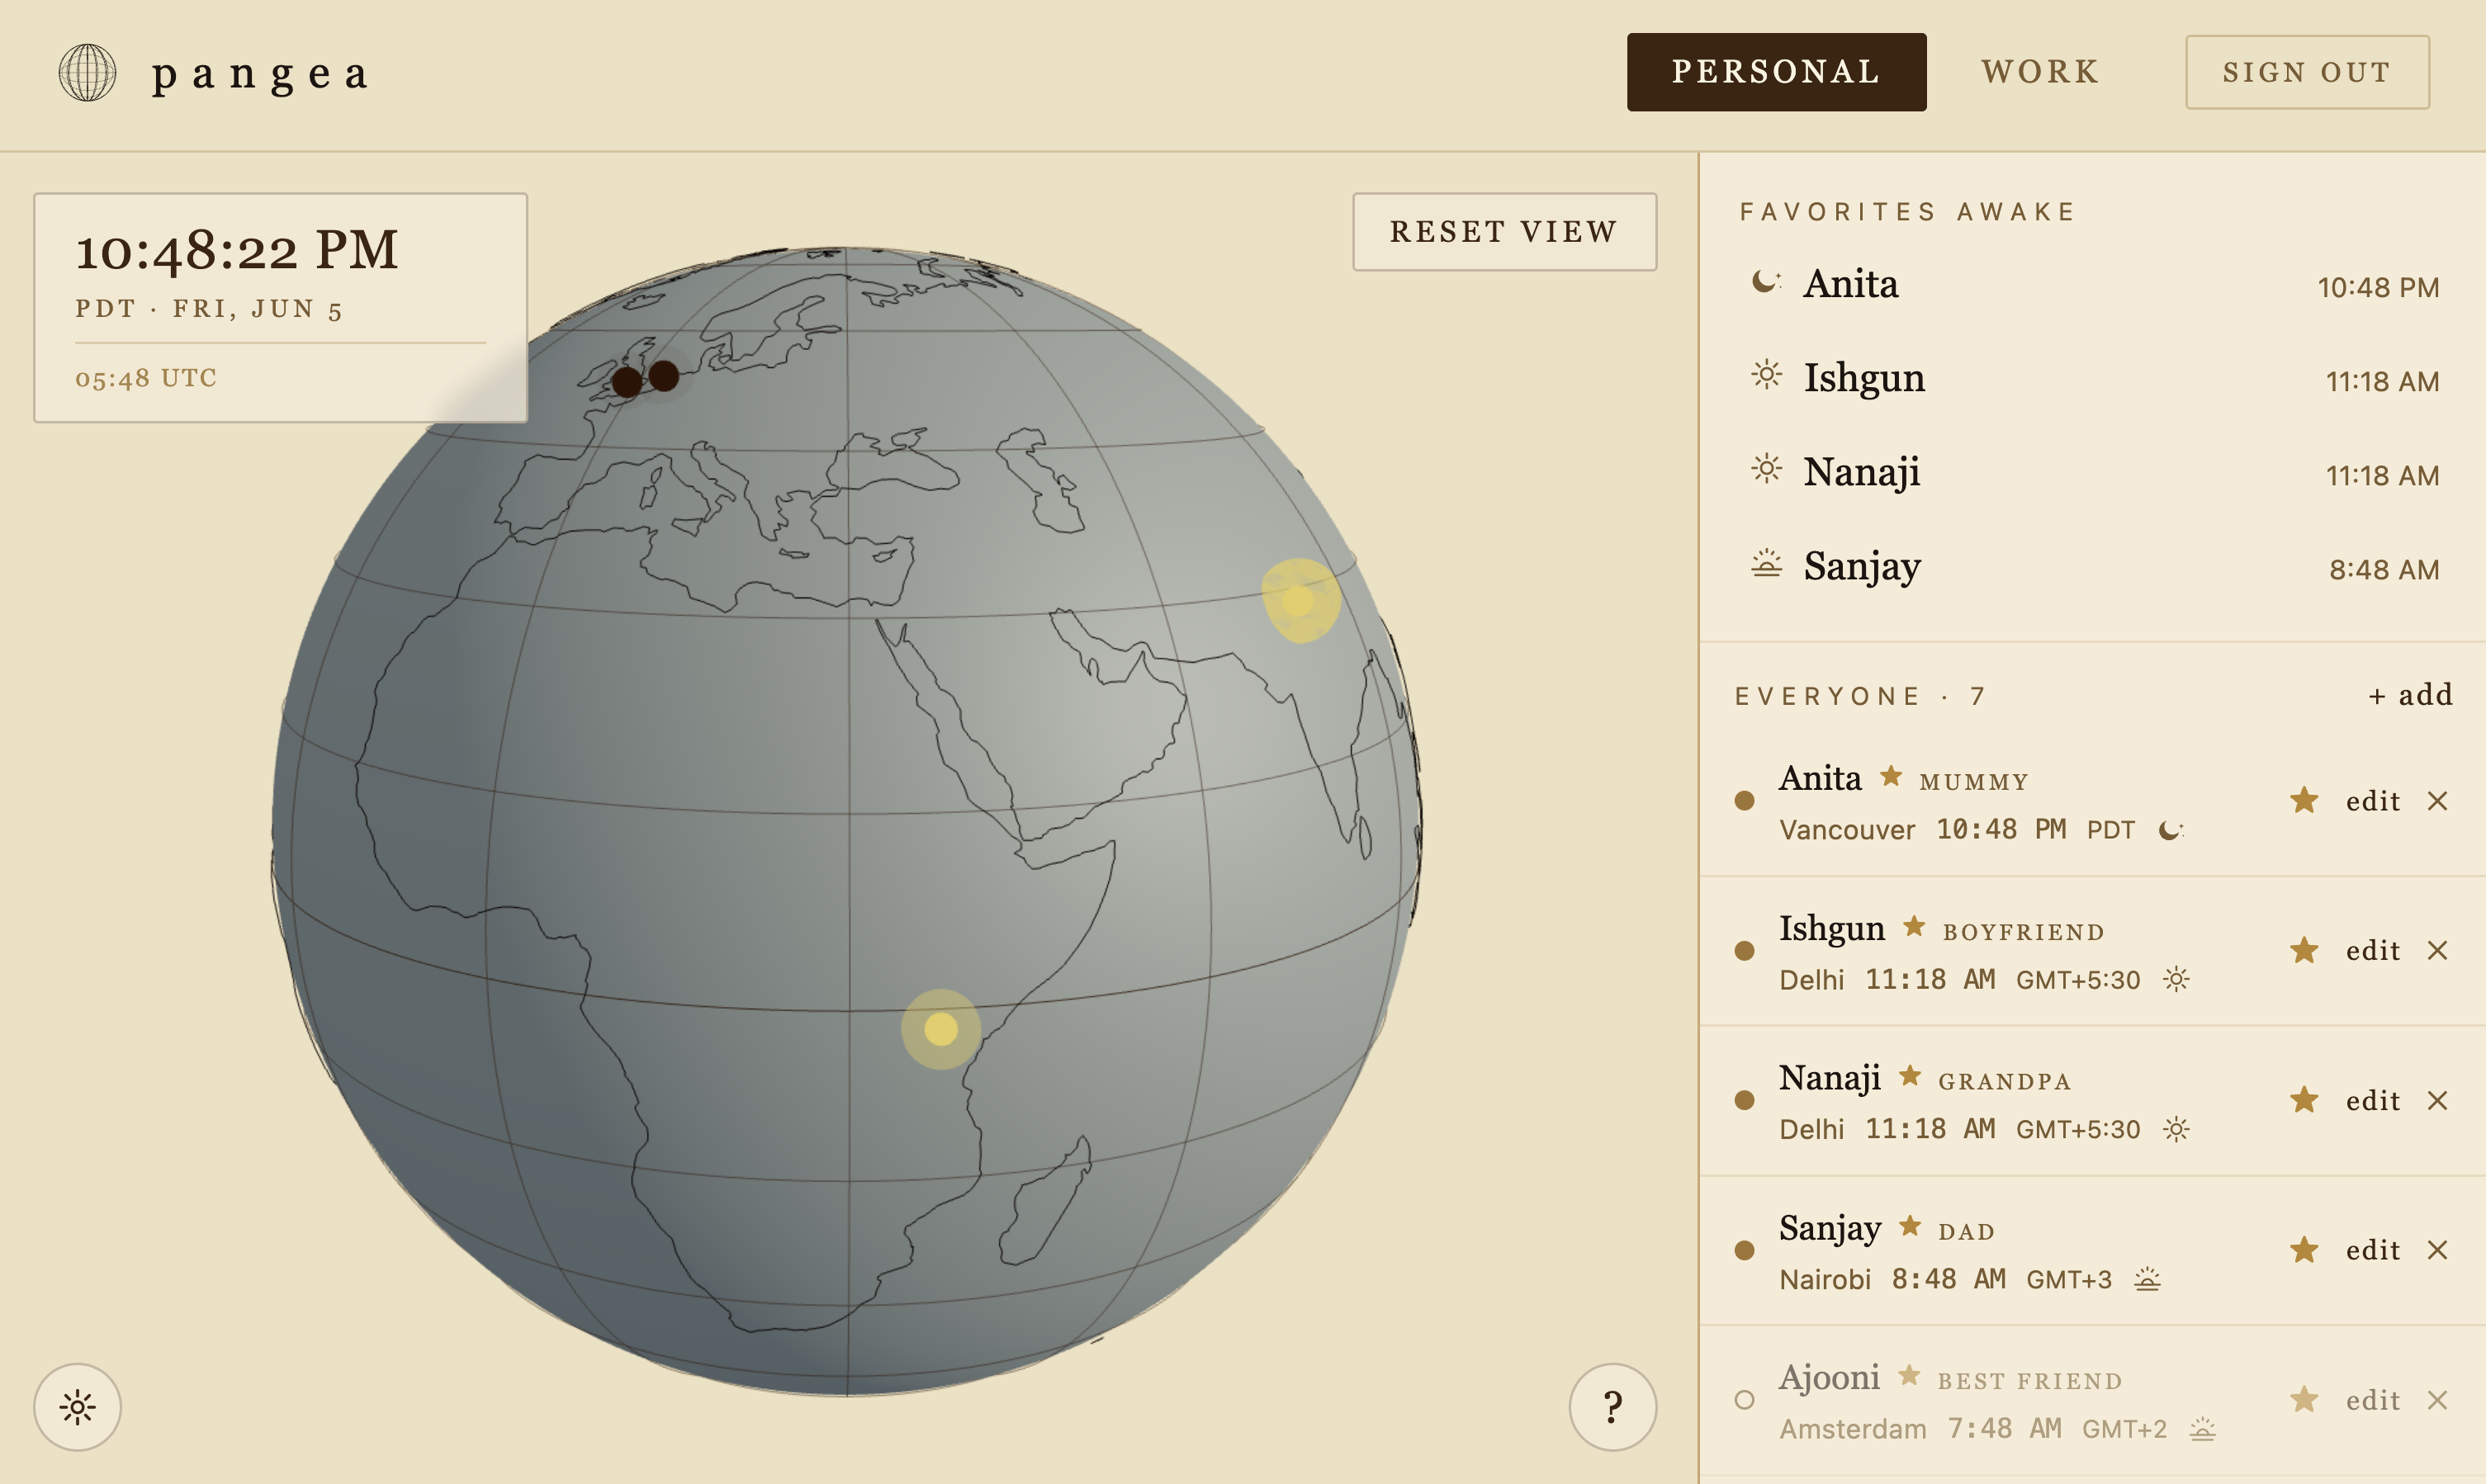
Task: Click the status dot next to Sanjay
Action: pyautogui.click(x=1744, y=1251)
